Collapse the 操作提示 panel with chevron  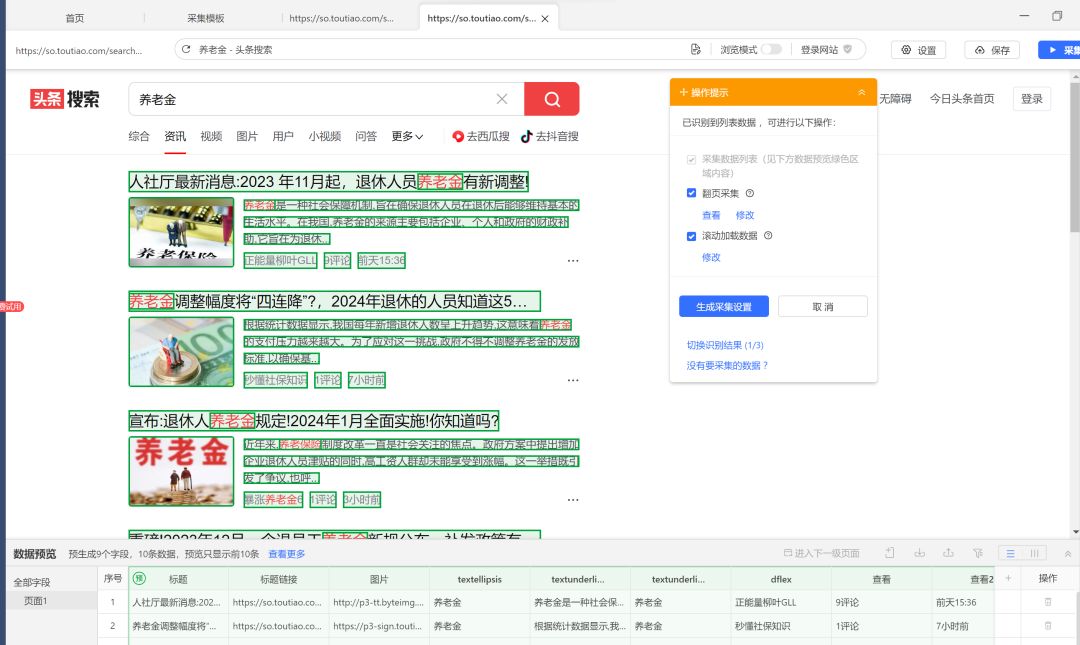862,92
